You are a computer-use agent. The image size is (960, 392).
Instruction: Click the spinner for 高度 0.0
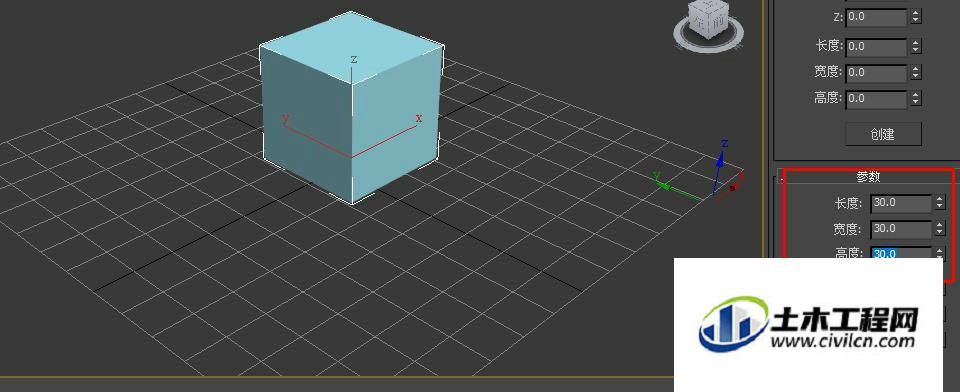[x=915, y=99]
